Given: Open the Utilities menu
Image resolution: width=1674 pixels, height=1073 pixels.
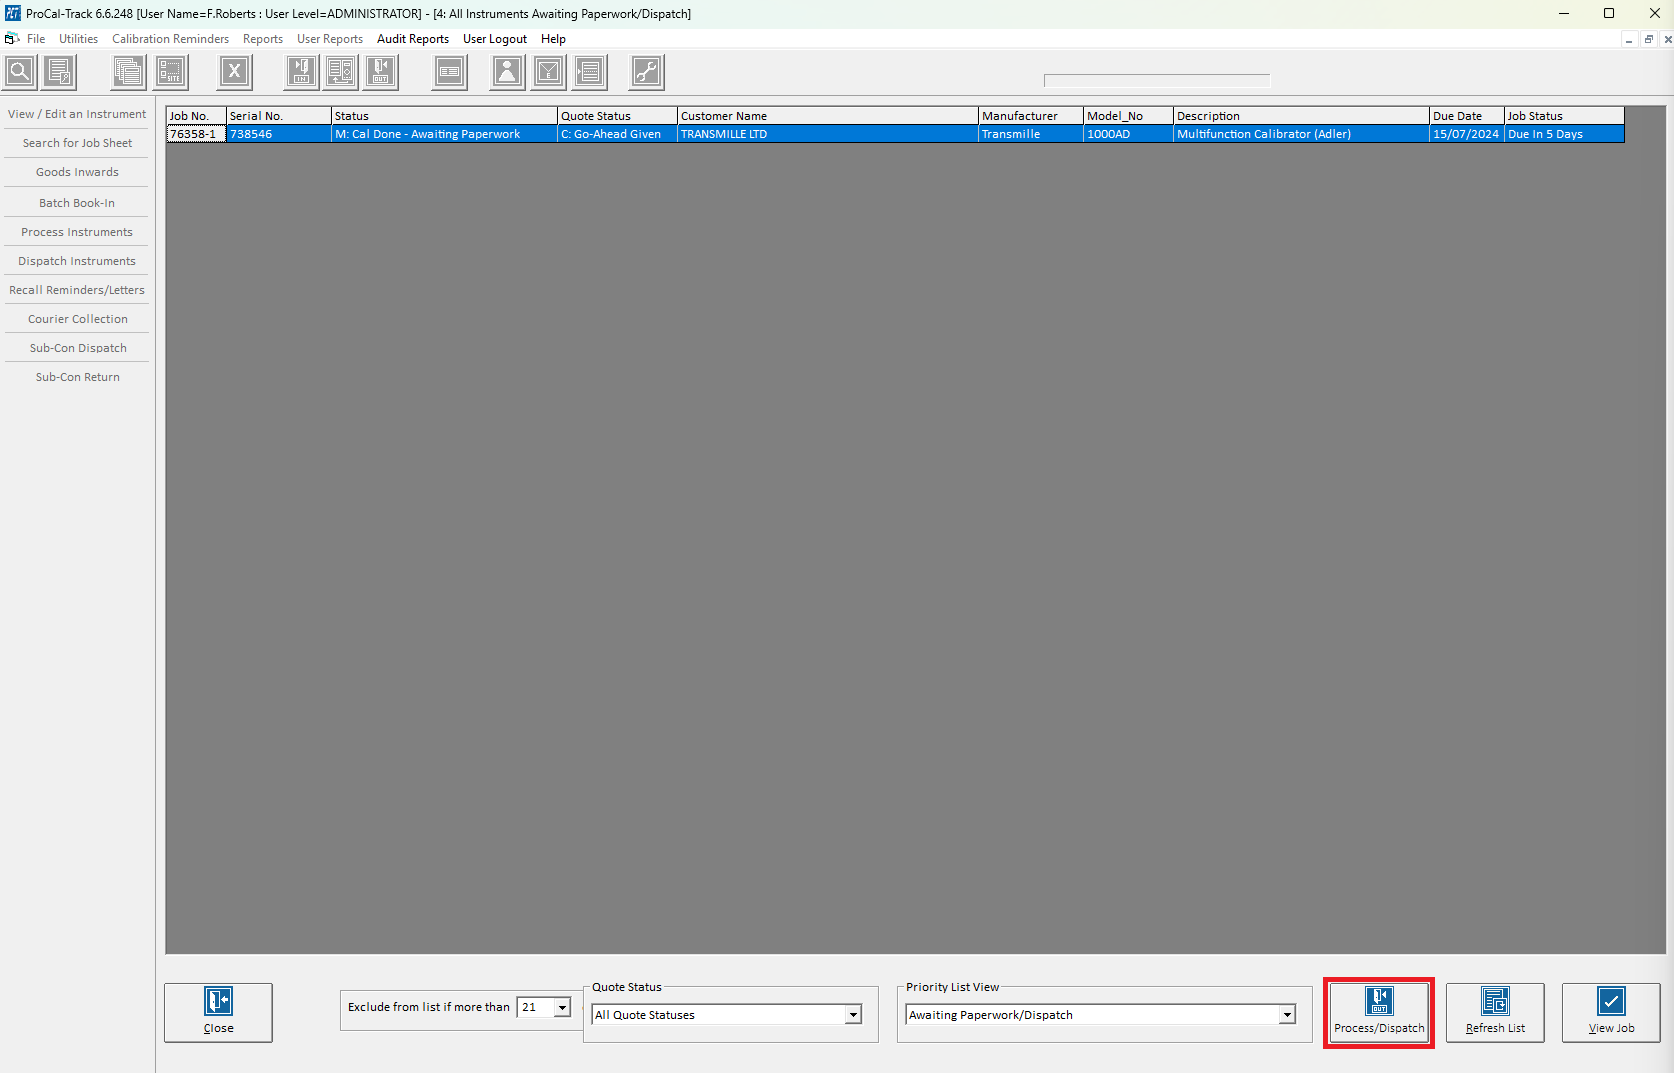Looking at the screenshot, I should [78, 39].
